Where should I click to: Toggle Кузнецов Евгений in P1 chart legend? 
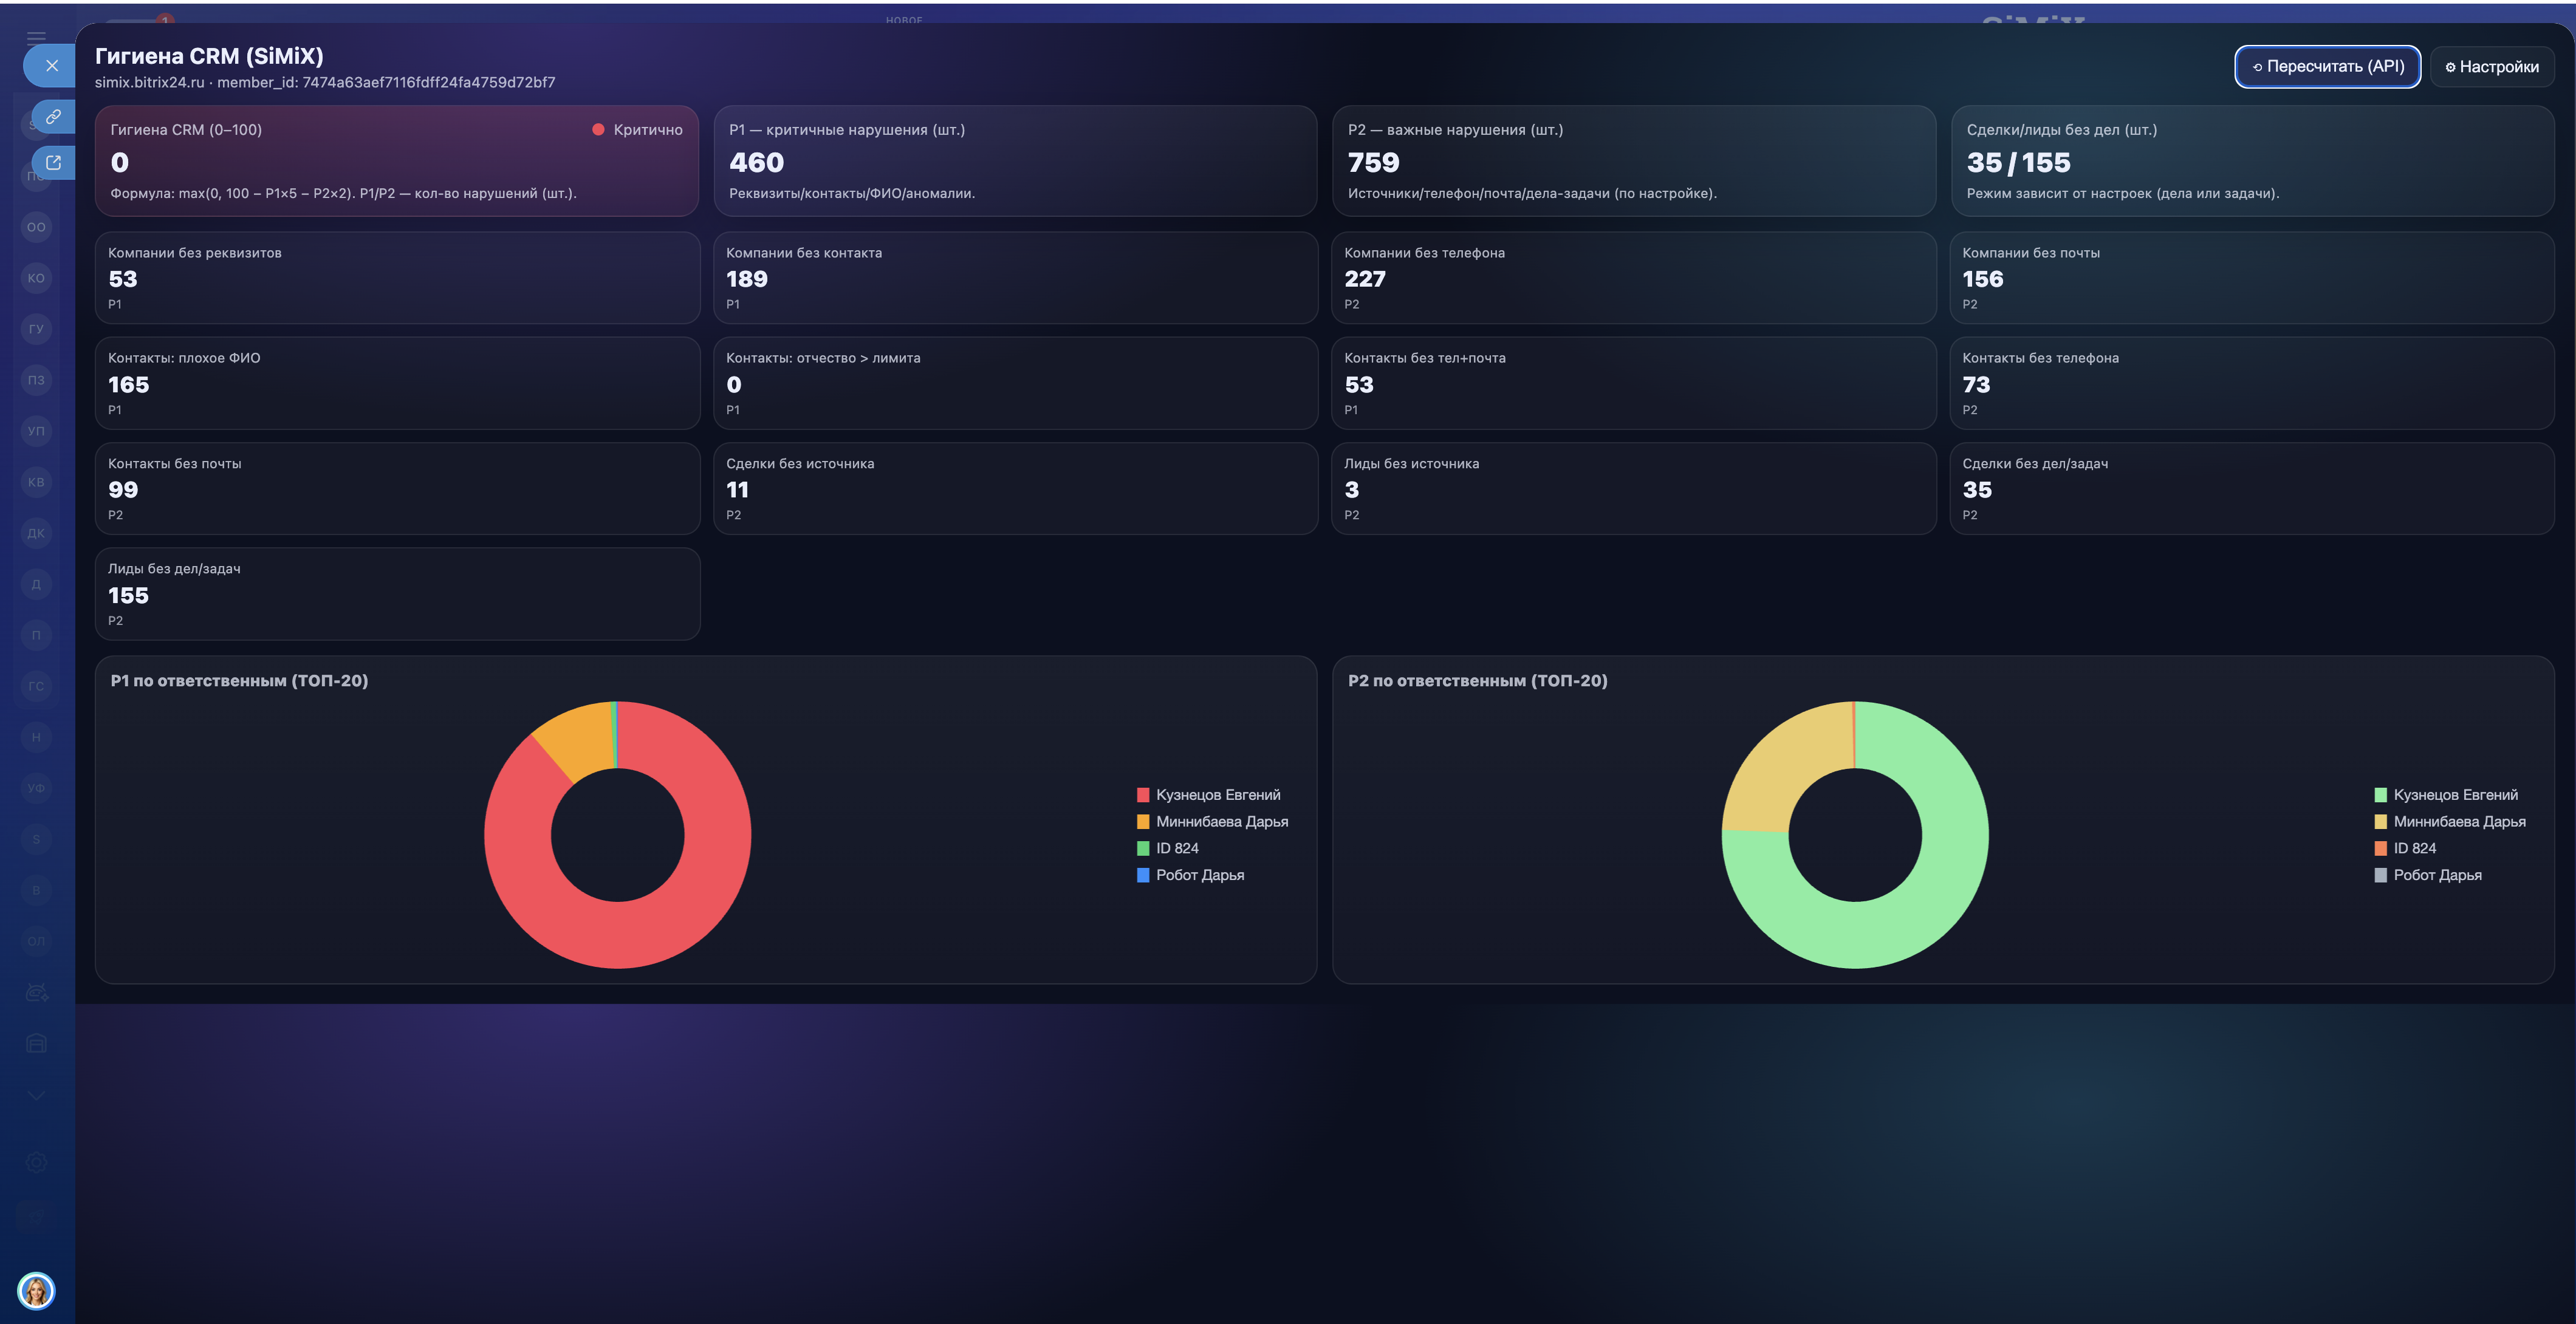(1217, 795)
